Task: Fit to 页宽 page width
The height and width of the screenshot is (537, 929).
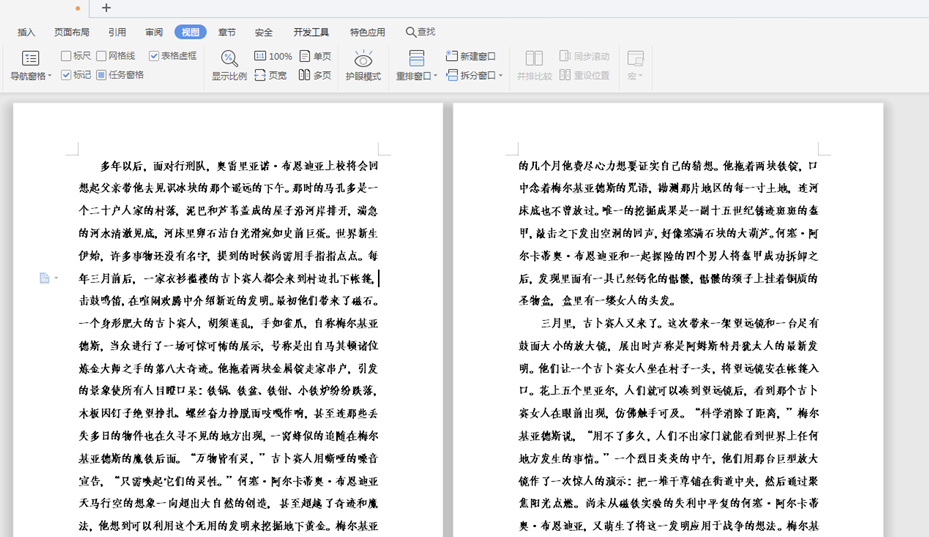Action: coord(271,75)
